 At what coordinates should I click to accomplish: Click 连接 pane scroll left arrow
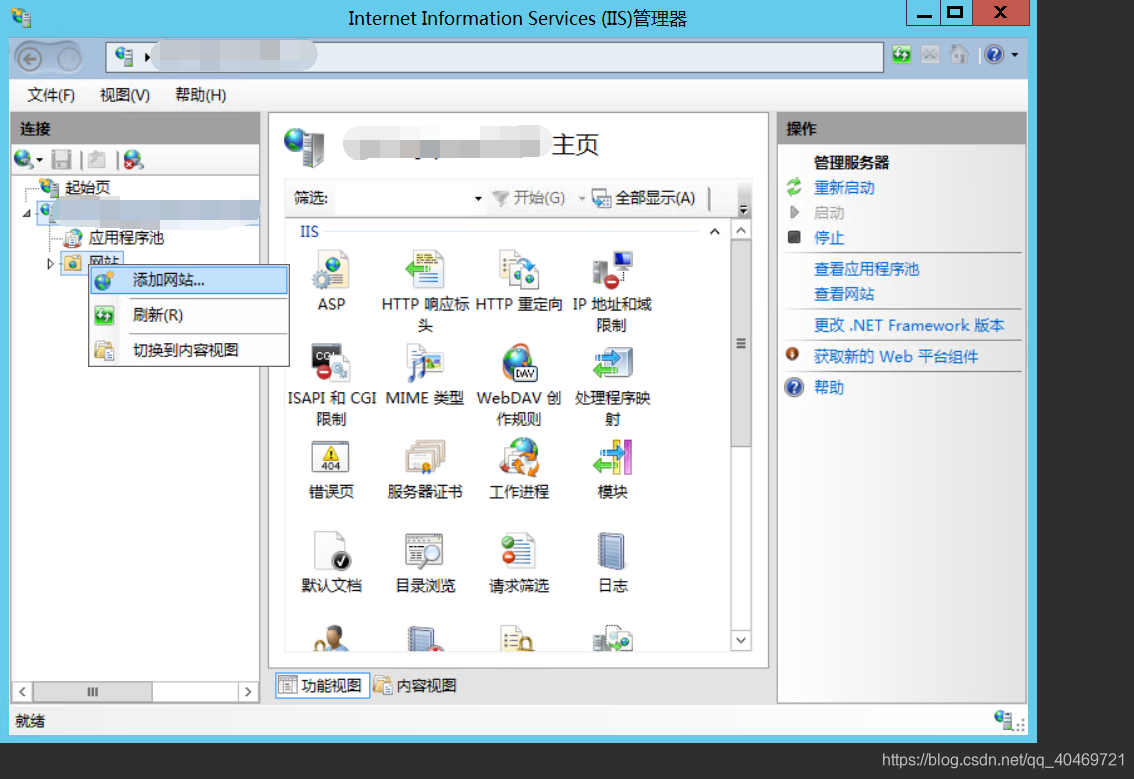click(x=22, y=691)
